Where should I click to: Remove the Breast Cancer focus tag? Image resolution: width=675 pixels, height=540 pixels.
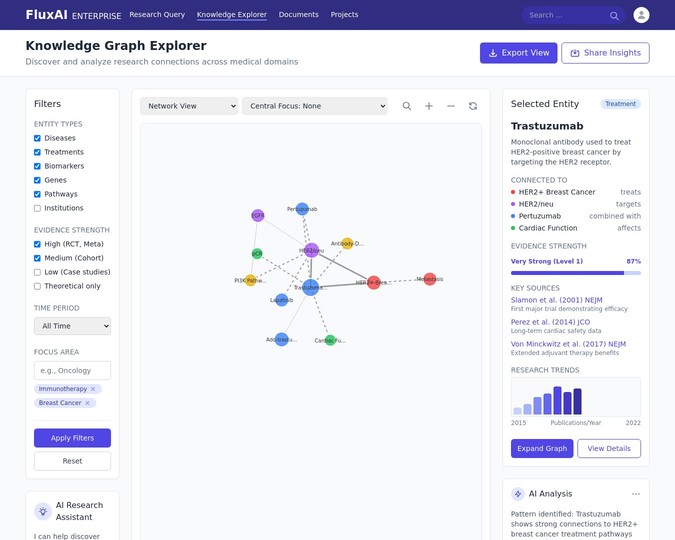(x=87, y=403)
